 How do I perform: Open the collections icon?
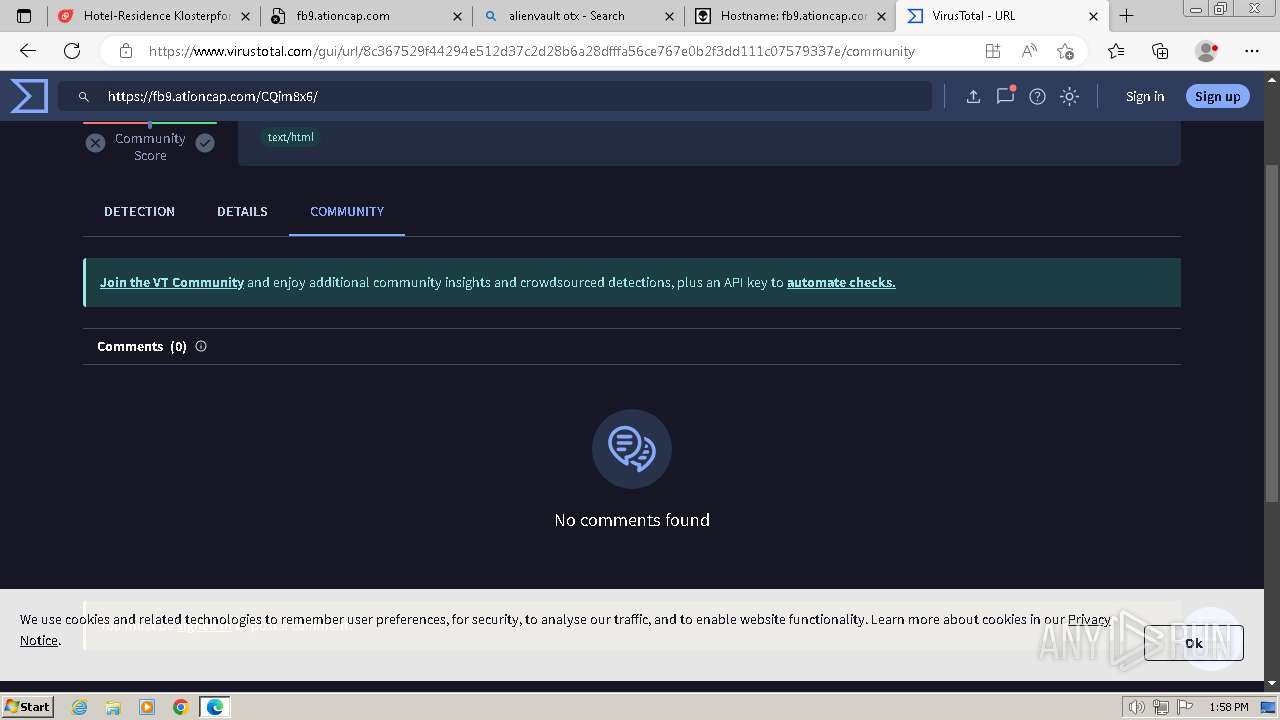point(1160,51)
